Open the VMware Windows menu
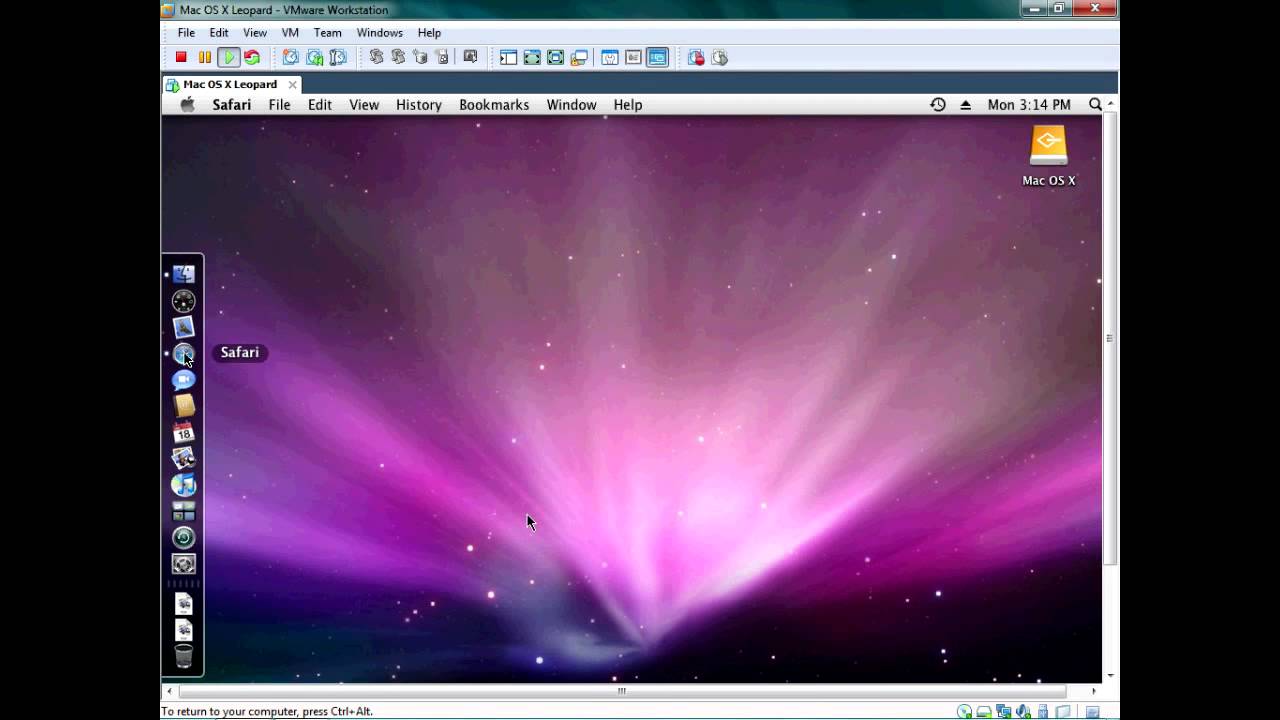 point(380,33)
